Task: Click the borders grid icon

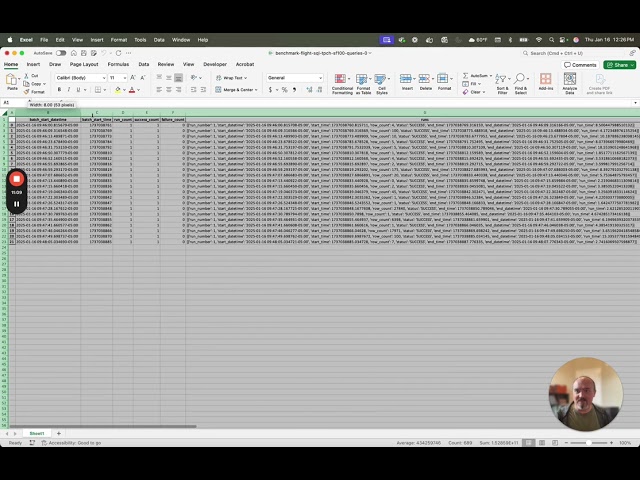Action: click(x=98, y=89)
